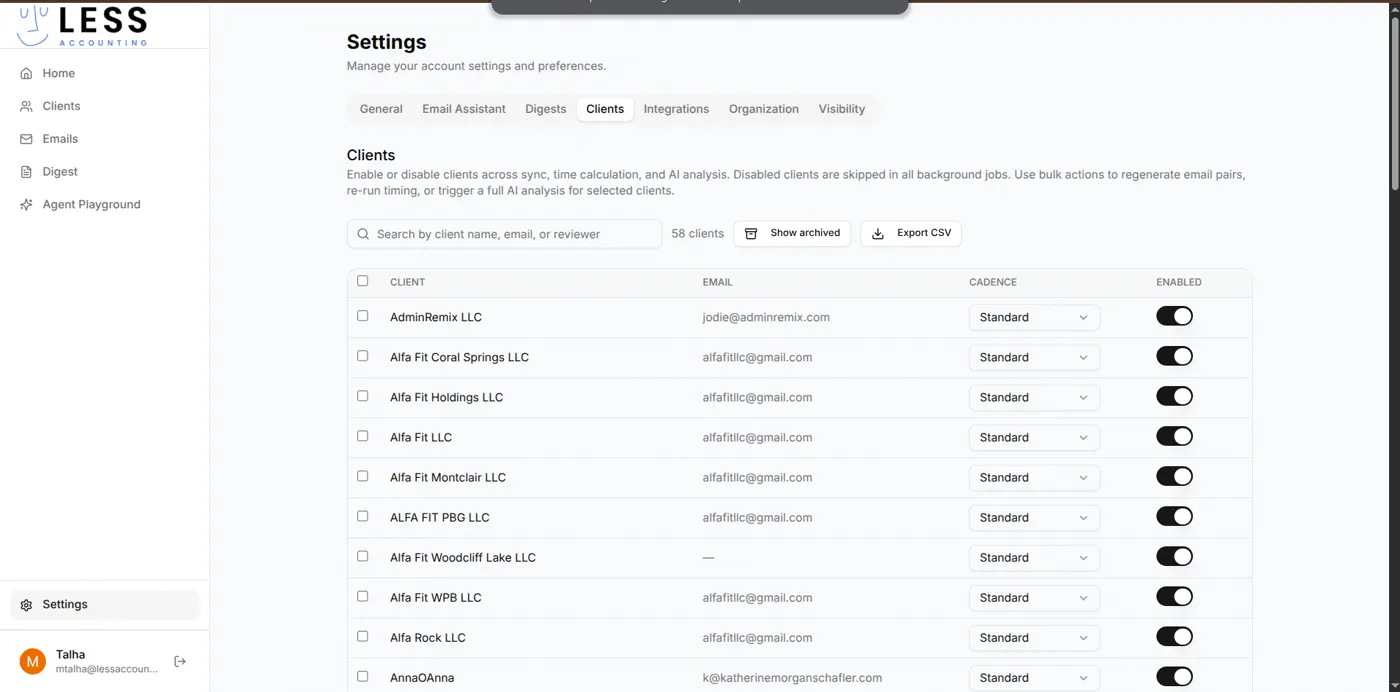Open cadence dropdown for AdminRemix LLC
Viewport: 1400px width, 692px height.
pyautogui.click(x=1034, y=317)
